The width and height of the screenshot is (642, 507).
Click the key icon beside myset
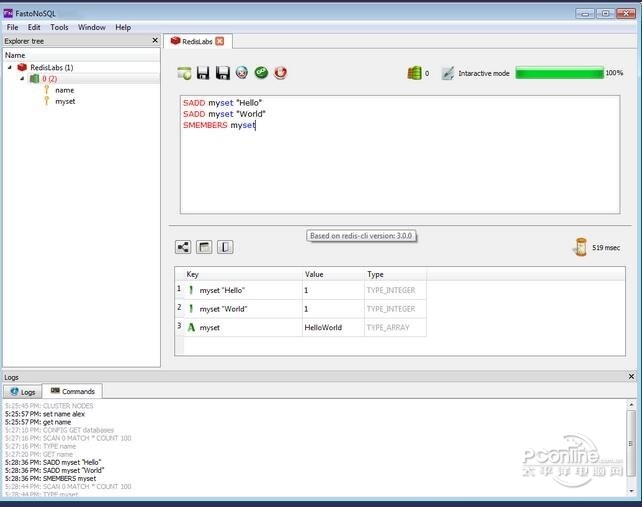(47, 101)
